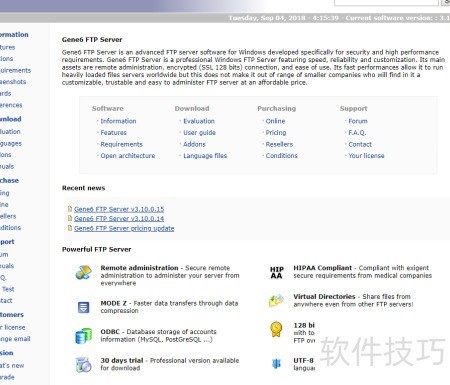Click the Gene6 FTP Server page title
The height and width of the screenshot is (385, 450).
point(92,39)
